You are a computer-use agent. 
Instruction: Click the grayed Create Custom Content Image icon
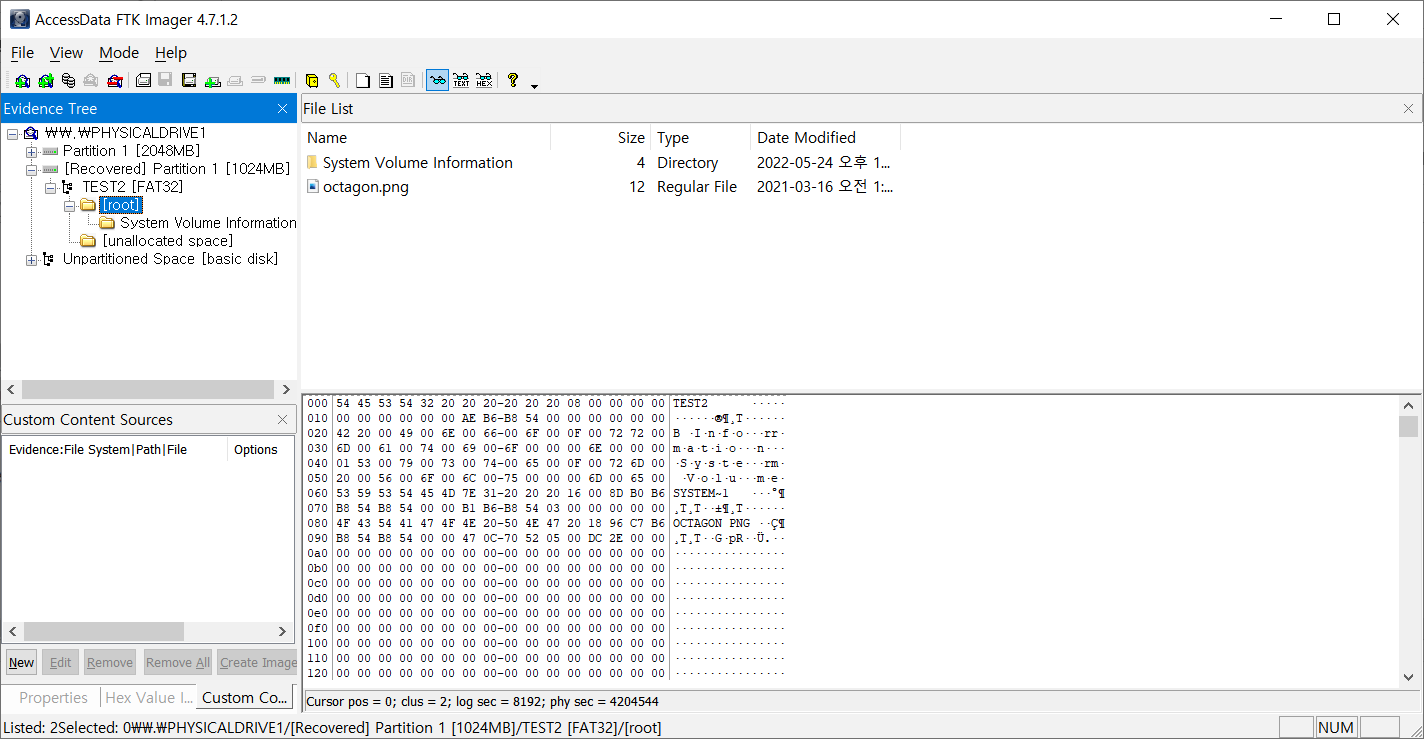(x=235, y=80)
